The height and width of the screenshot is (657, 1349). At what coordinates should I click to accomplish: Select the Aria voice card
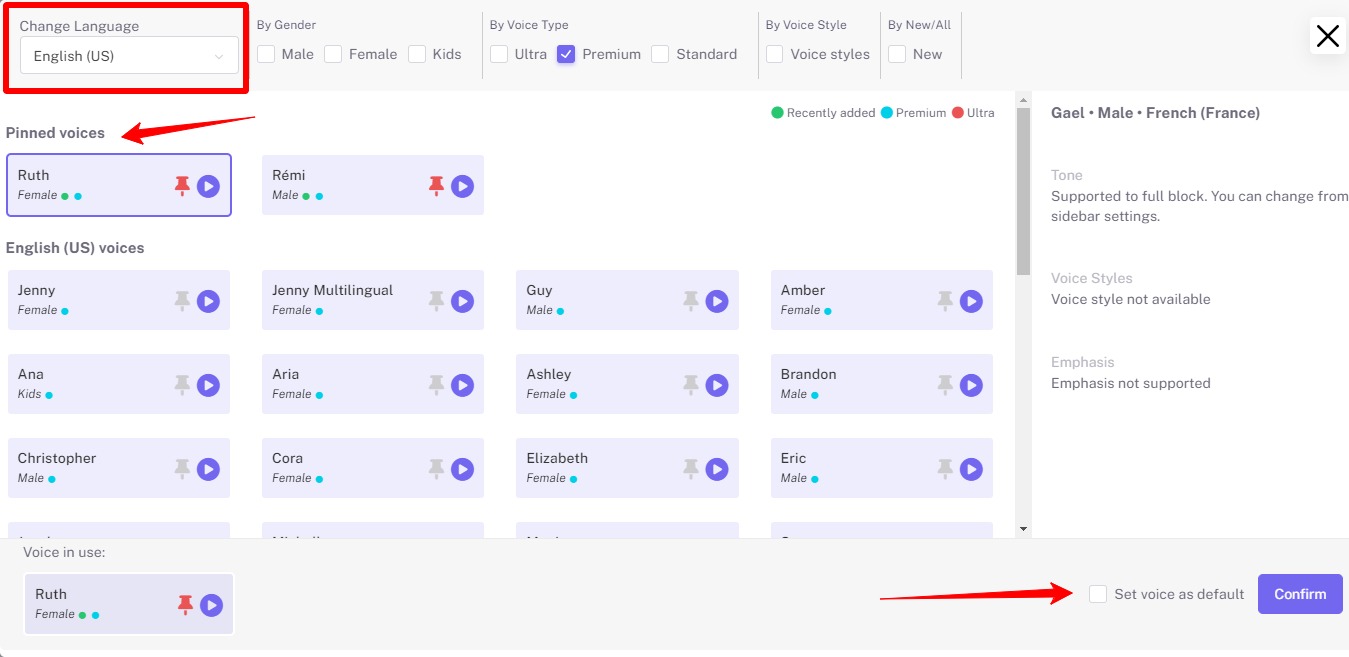coord(373,384)
